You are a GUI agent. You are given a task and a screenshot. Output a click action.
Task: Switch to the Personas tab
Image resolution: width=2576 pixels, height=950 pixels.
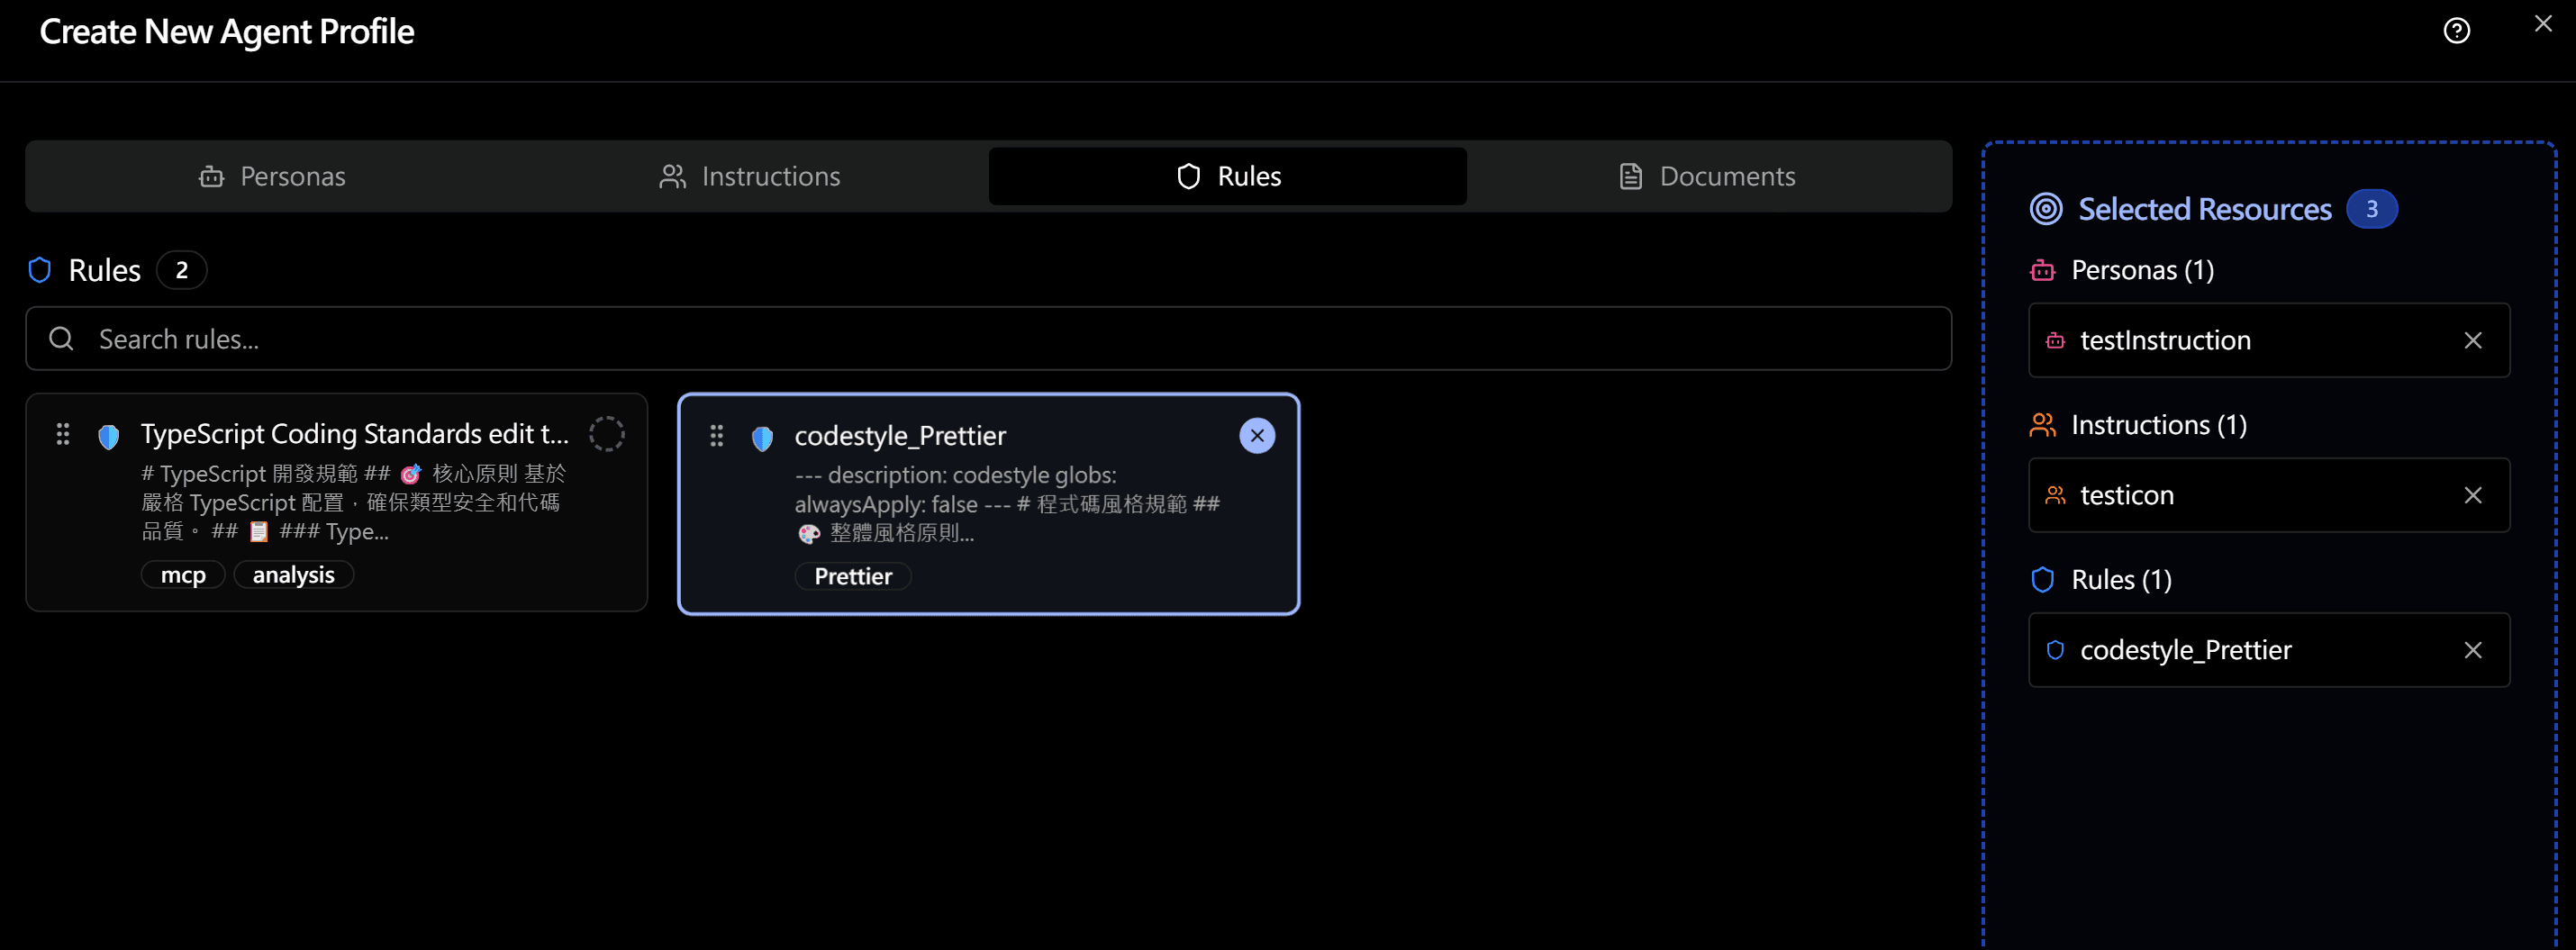tap(272, 176)
